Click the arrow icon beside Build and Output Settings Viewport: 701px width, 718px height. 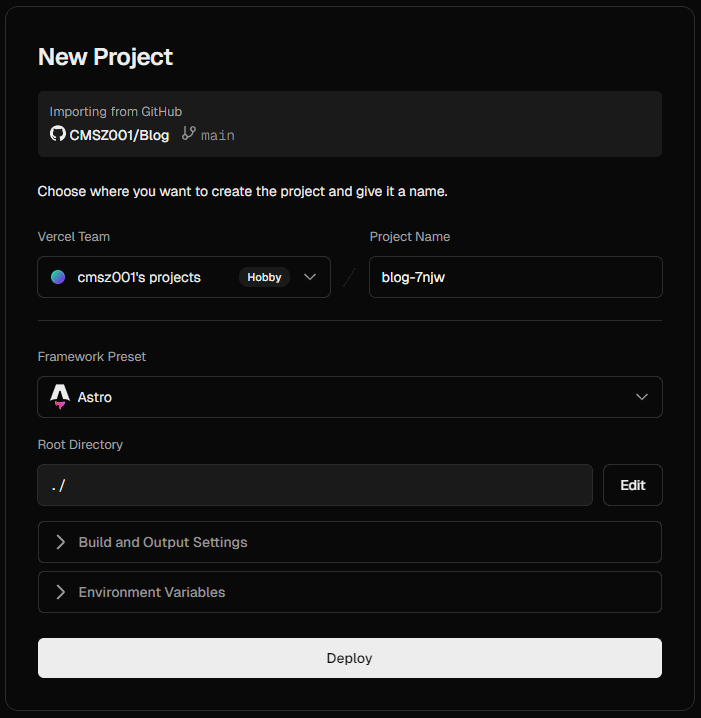60,542
